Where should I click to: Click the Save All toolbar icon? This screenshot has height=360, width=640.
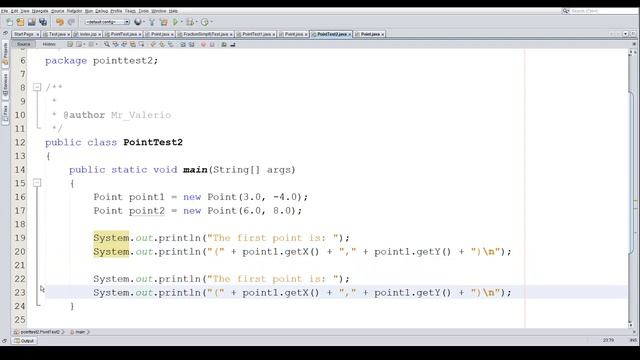[x=43, y=22]
